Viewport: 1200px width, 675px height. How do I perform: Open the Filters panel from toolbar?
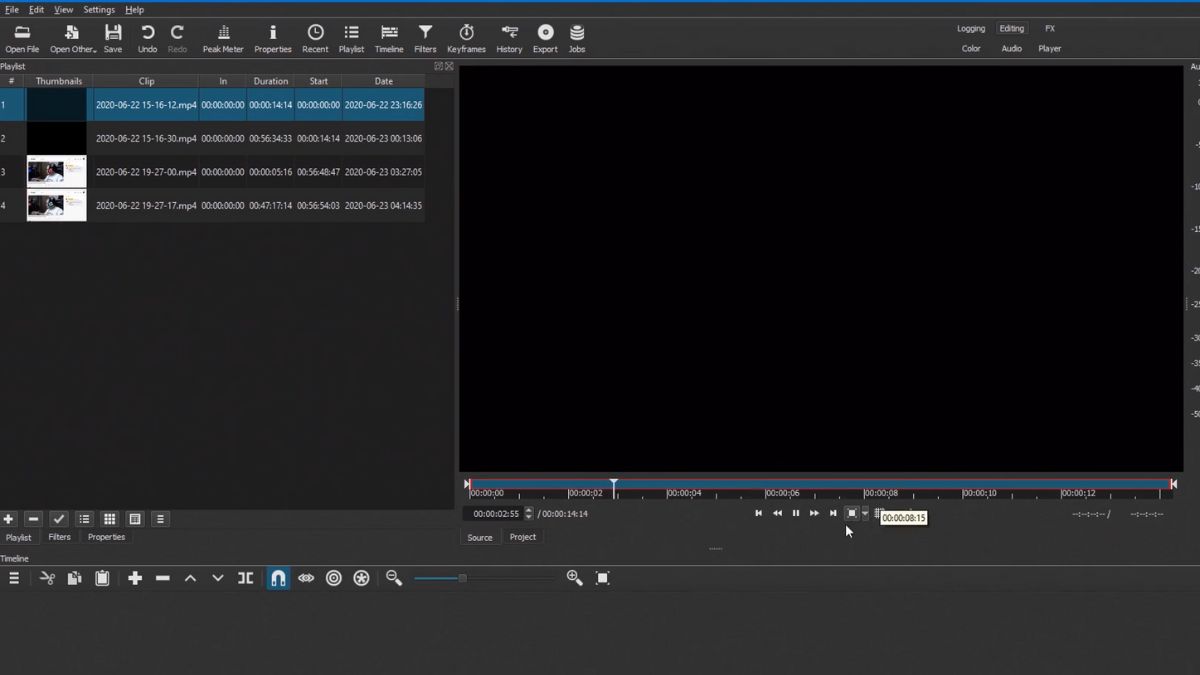click(x=425, y=39)
